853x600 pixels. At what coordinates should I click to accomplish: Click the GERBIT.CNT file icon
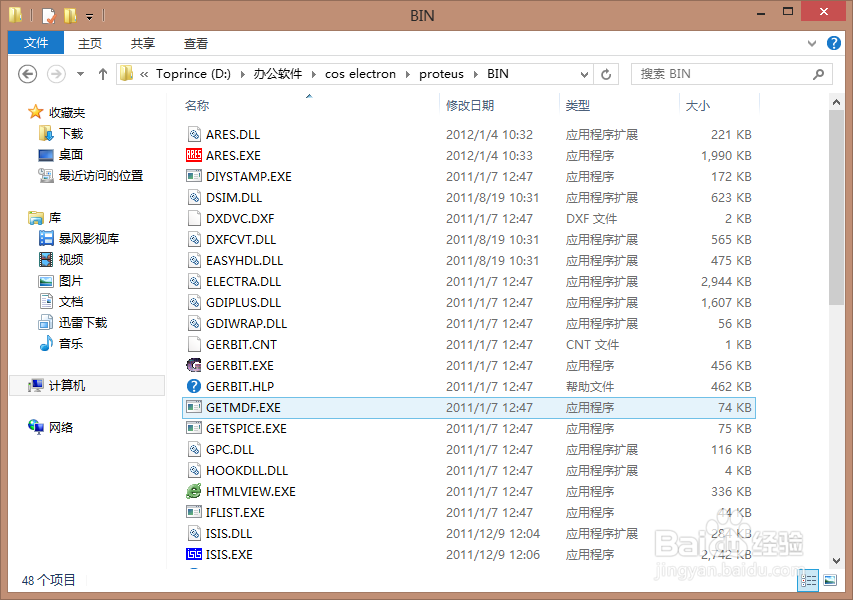194,344
